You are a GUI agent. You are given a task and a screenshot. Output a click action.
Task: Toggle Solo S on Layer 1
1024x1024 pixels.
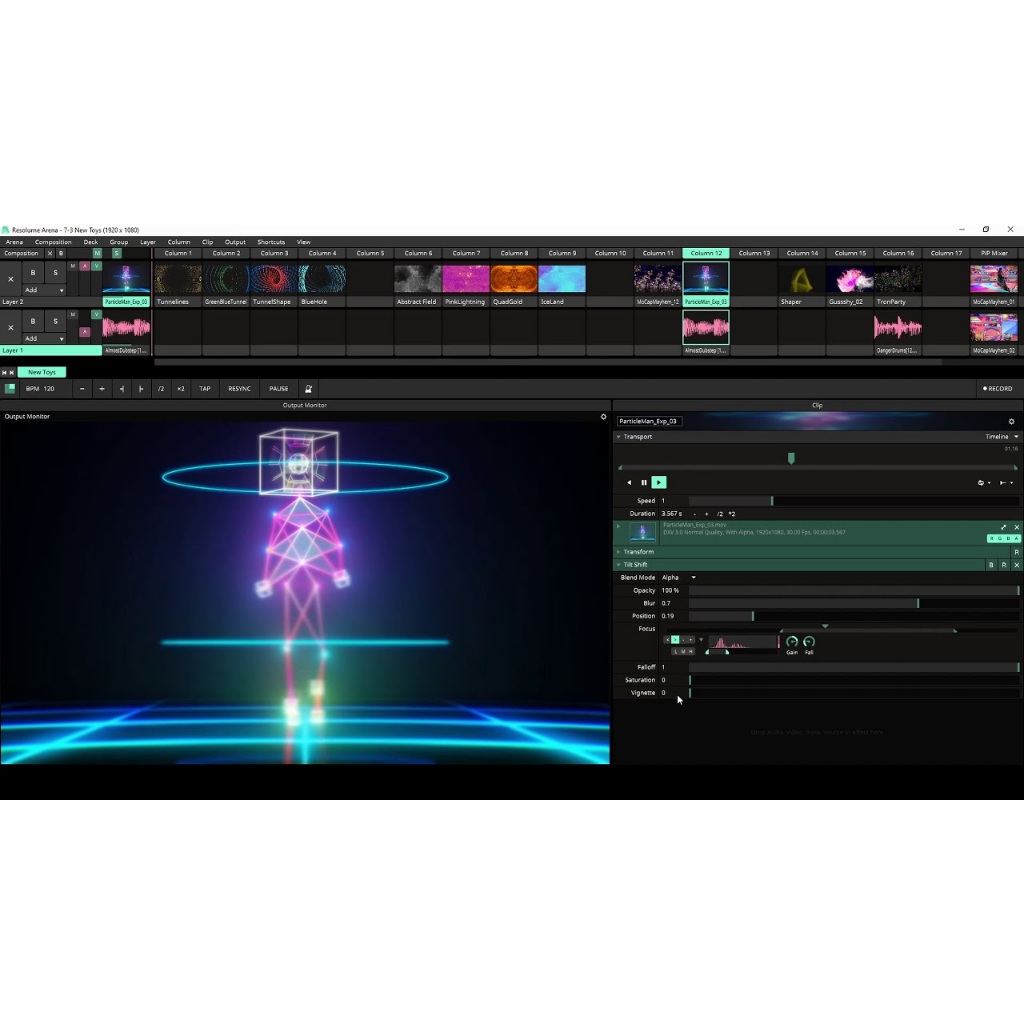[55, 321]
